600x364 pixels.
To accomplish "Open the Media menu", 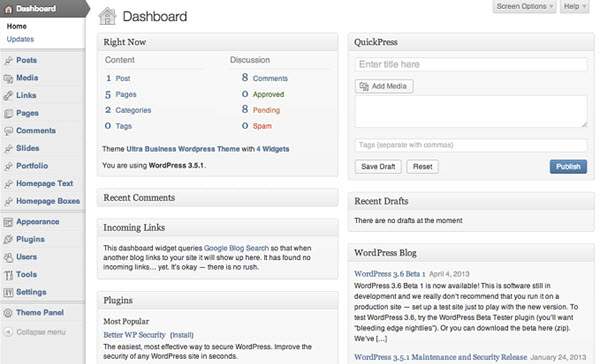I will 27,78.
